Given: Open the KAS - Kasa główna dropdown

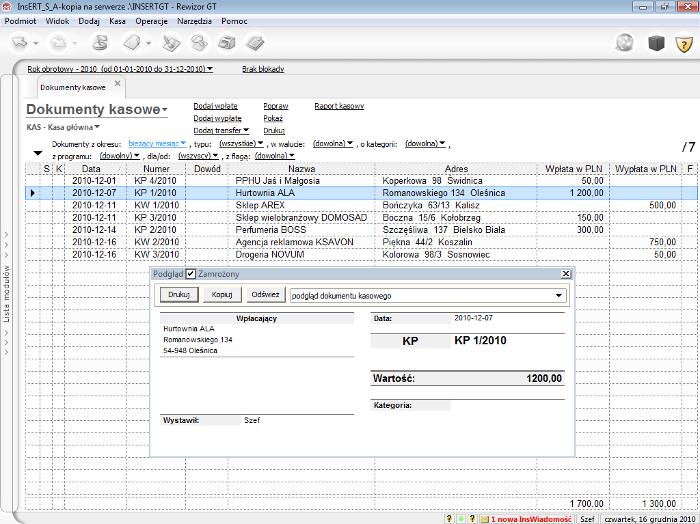Looking at the screenshot, I should [63, 127].
